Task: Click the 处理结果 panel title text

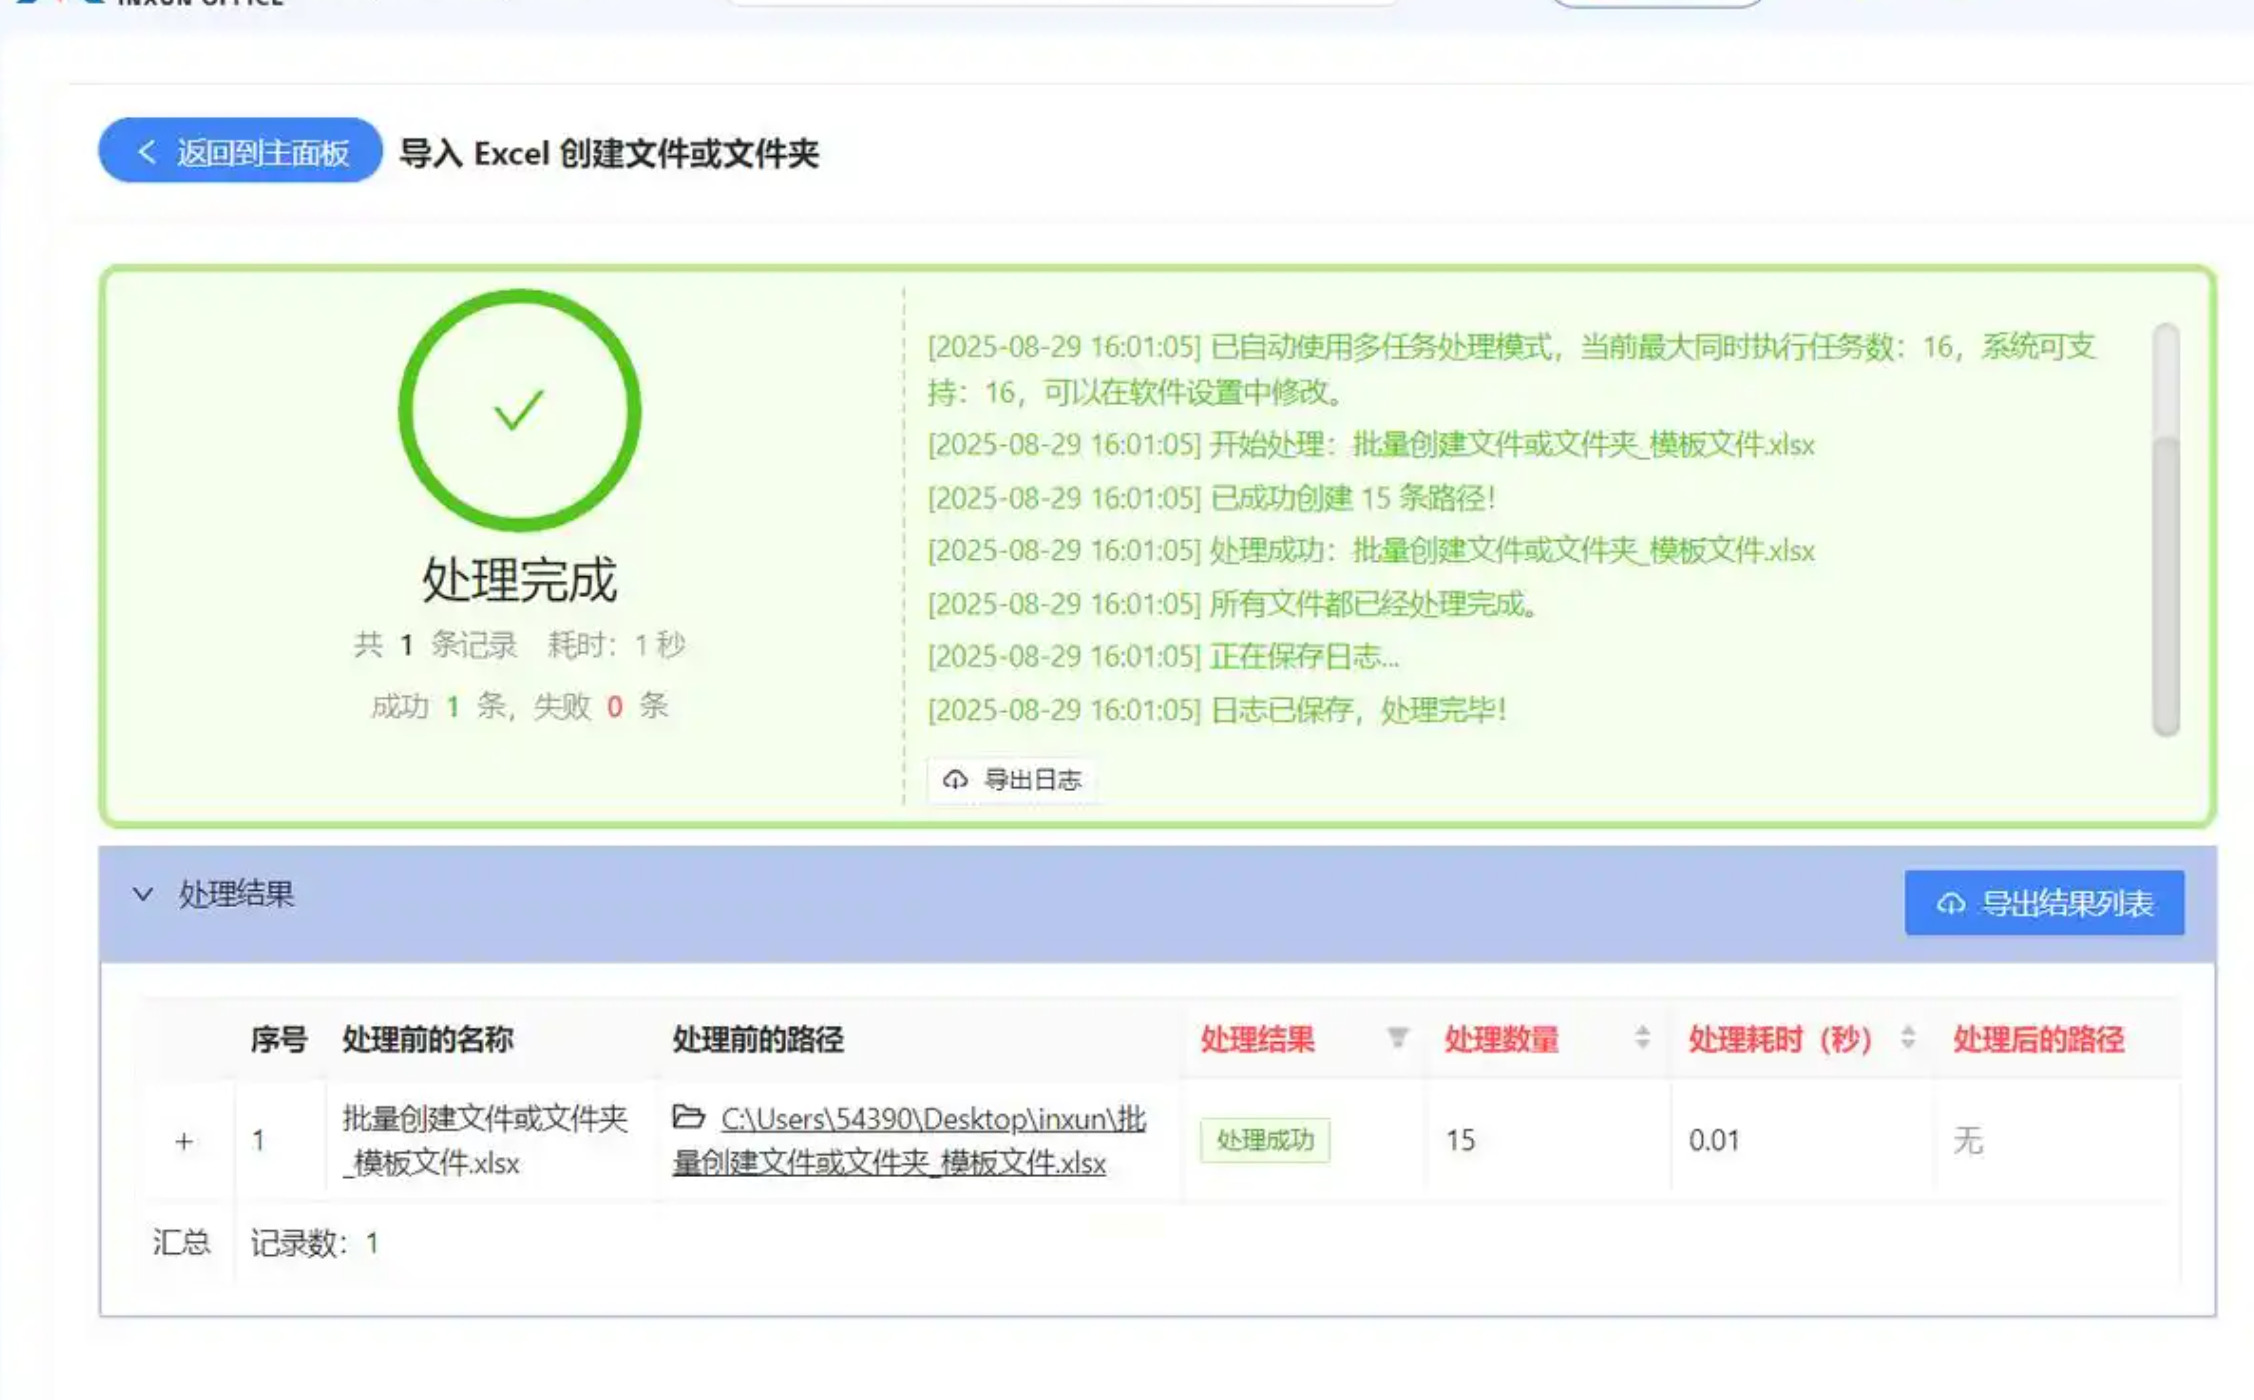Action: pos(236,894)
